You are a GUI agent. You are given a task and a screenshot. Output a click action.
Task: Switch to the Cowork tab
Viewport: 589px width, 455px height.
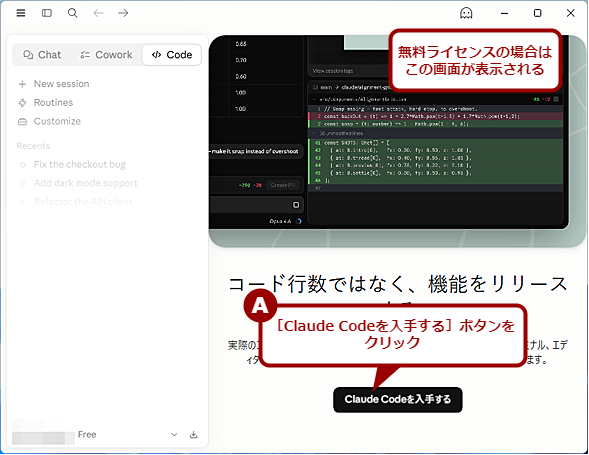click(106, 55)
